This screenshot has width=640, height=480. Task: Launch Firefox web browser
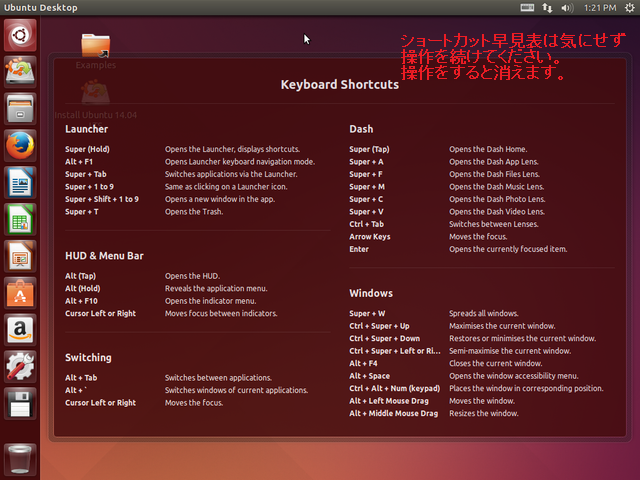20,146
